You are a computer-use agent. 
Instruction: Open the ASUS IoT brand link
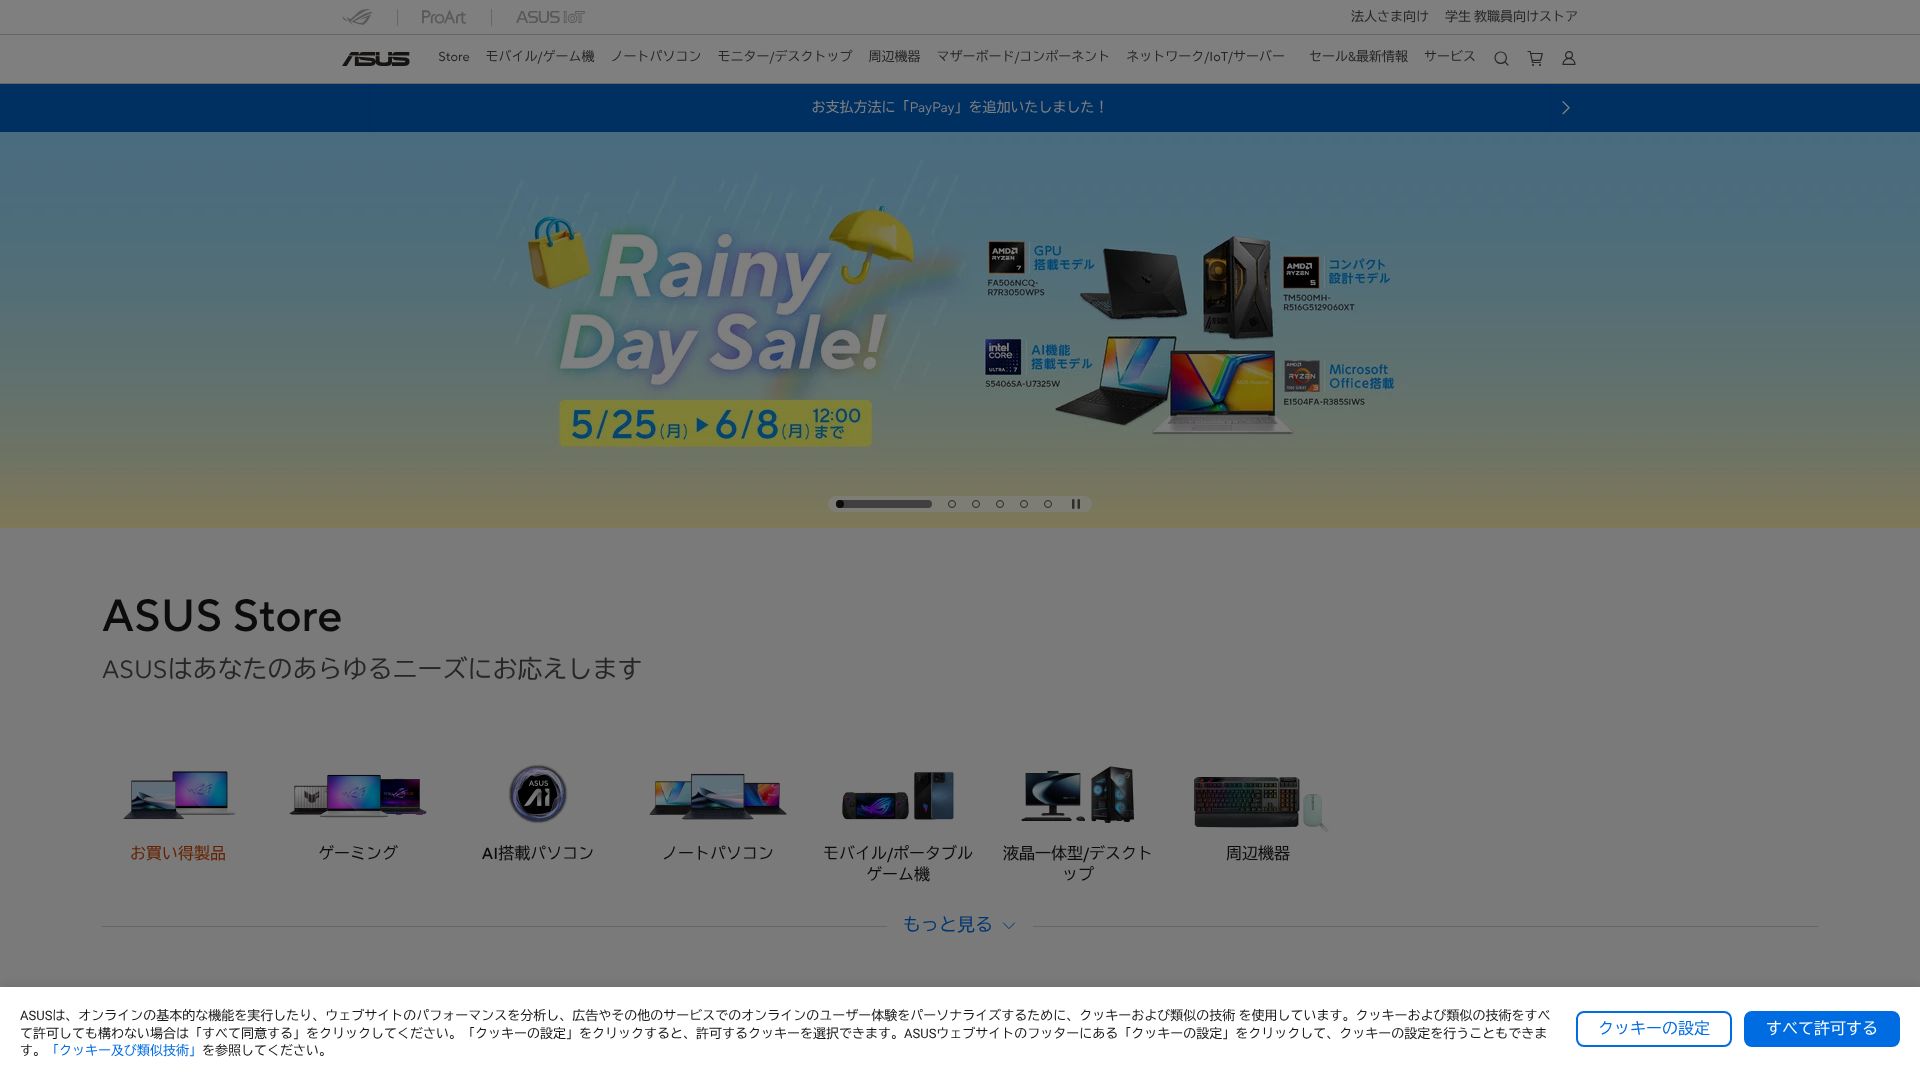click(550, 17)
